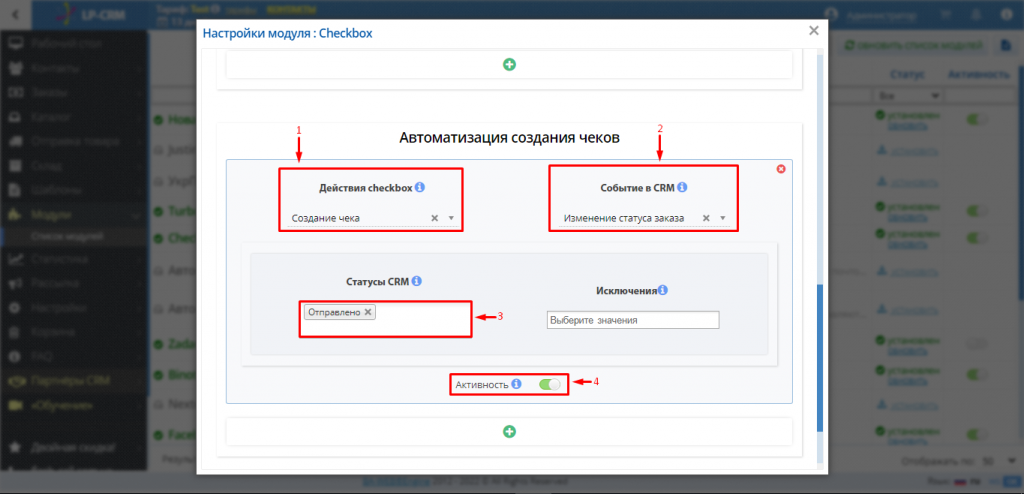Focus the Исключения Выберите значения field
The image size is (1024, 494).
click(632, 320)
